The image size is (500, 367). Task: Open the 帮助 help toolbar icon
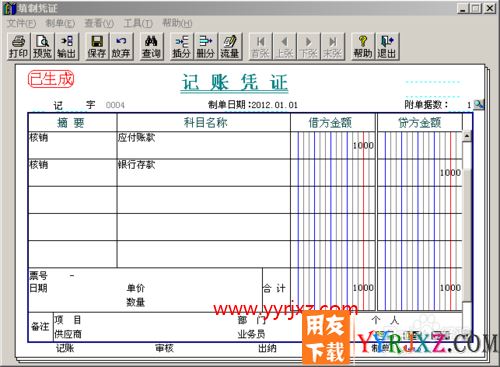point(363,46)
